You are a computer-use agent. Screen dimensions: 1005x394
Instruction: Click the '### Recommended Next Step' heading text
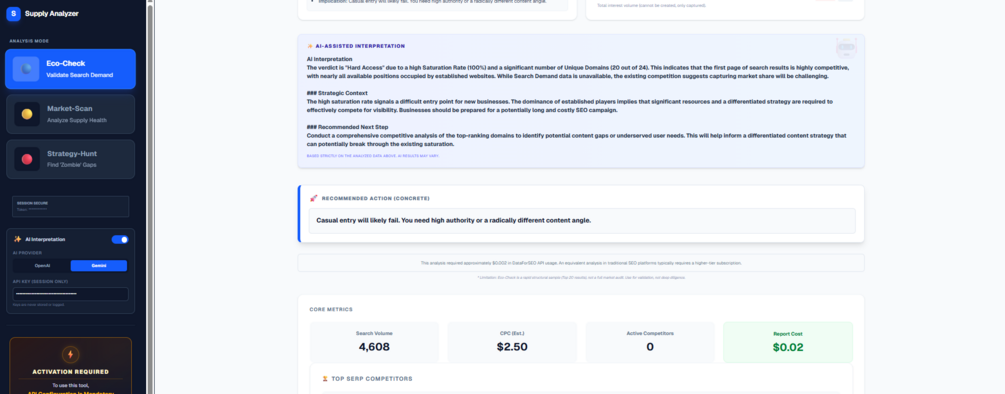(x=348, y=127)
